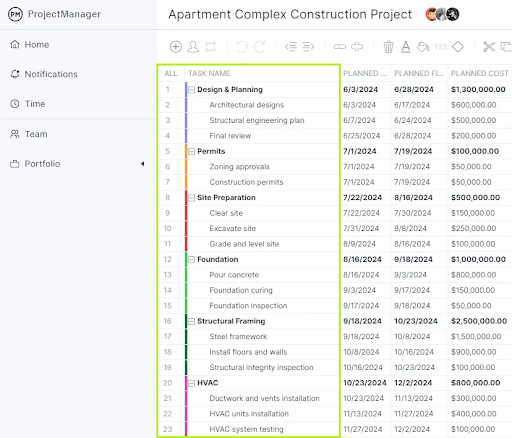Click the text color A icon
Viewport: 512px width, 438px height.
click(x=406, y=47)
